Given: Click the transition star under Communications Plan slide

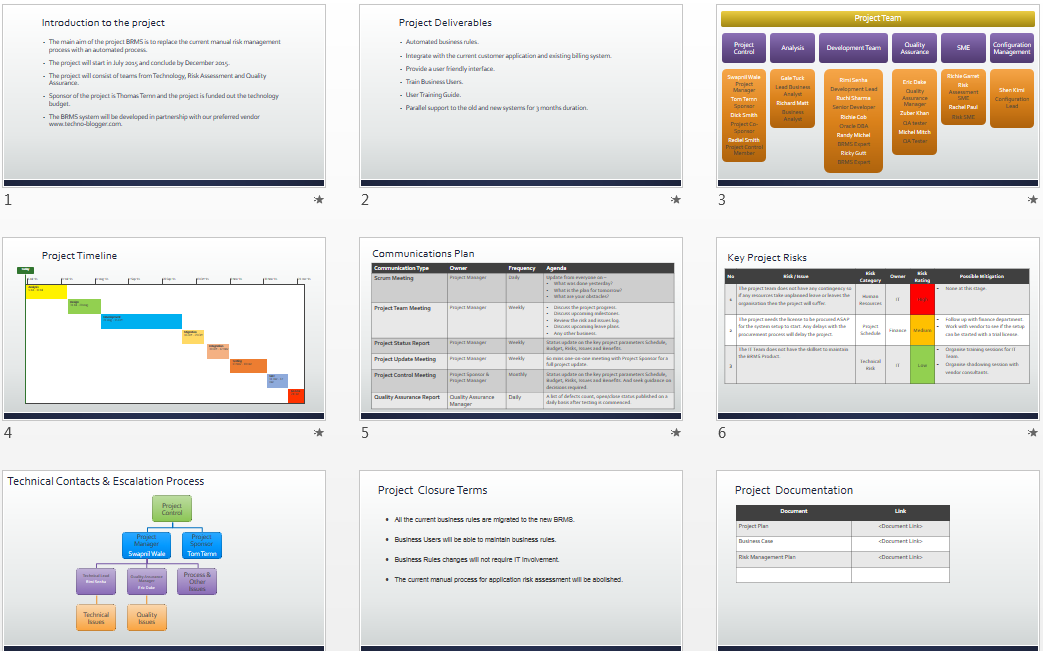Looking at the screenshot, I should tap(676, 433).
